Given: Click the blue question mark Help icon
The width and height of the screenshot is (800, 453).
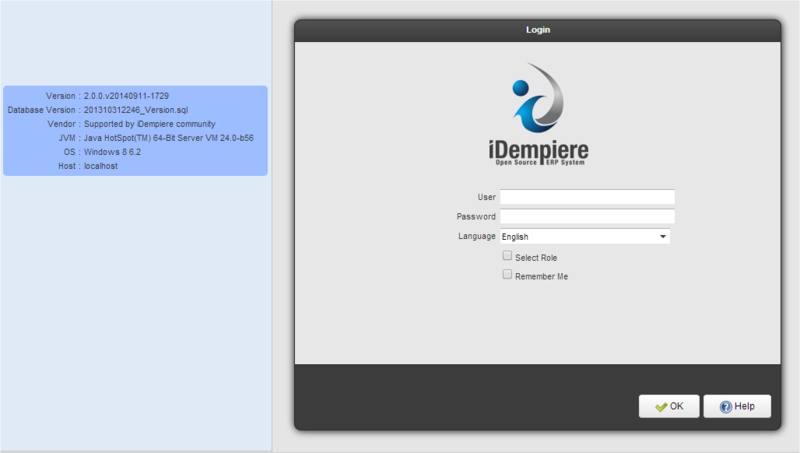Looking at the screenshot, I should (726, 407).
